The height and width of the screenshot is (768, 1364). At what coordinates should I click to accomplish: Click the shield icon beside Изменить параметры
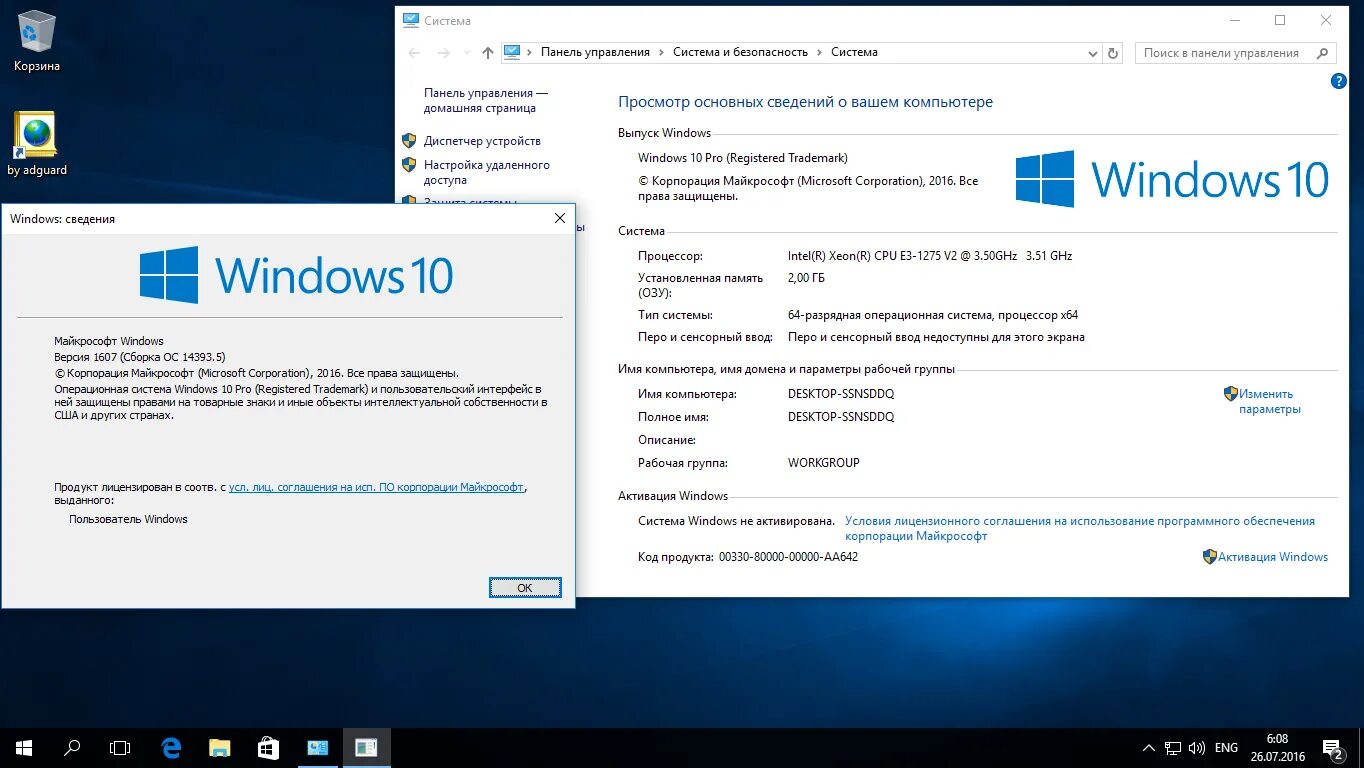tap(1231, 394)
